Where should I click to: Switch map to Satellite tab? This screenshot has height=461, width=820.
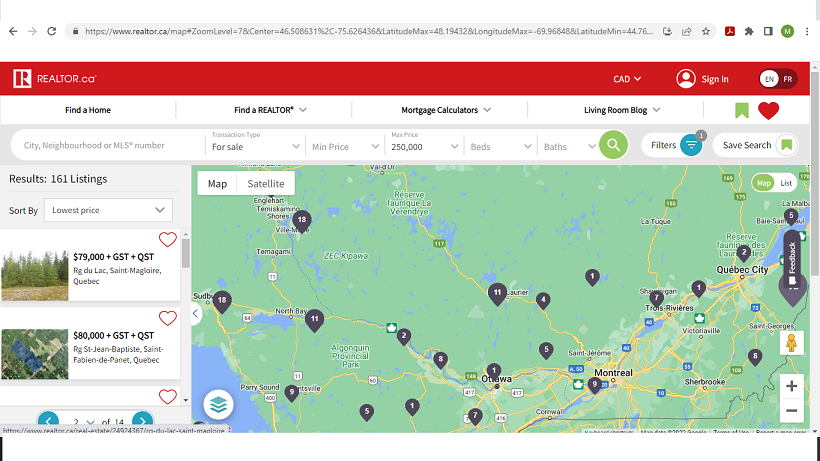[266, 183]
